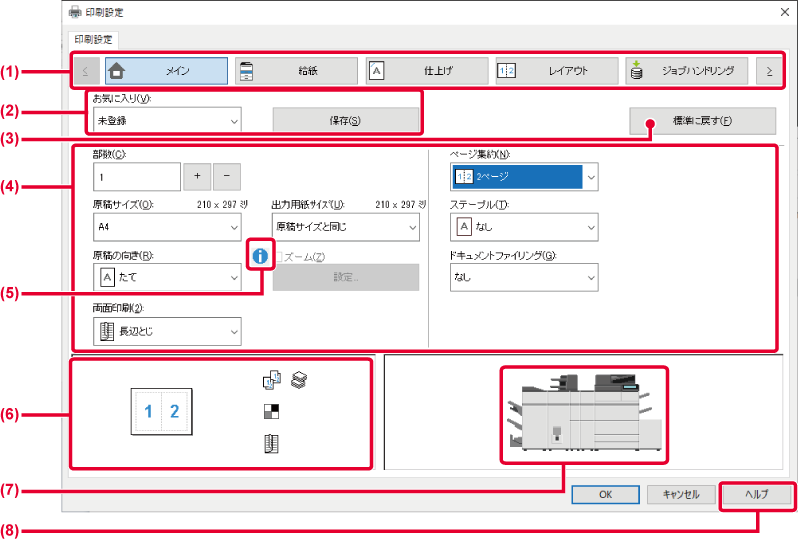798x540 pixels.
Task: Click the 1 2 page layout preview
Action: coord(161,411)
